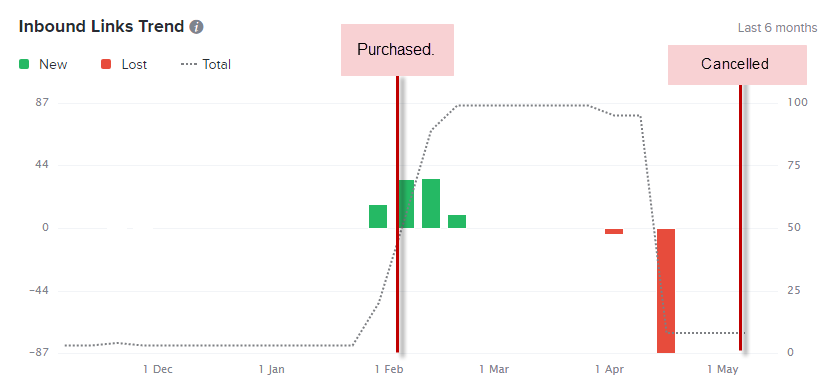Click the info icon beside Inbound Links Trend
The image size is (824, 386).
pos(197,27)
